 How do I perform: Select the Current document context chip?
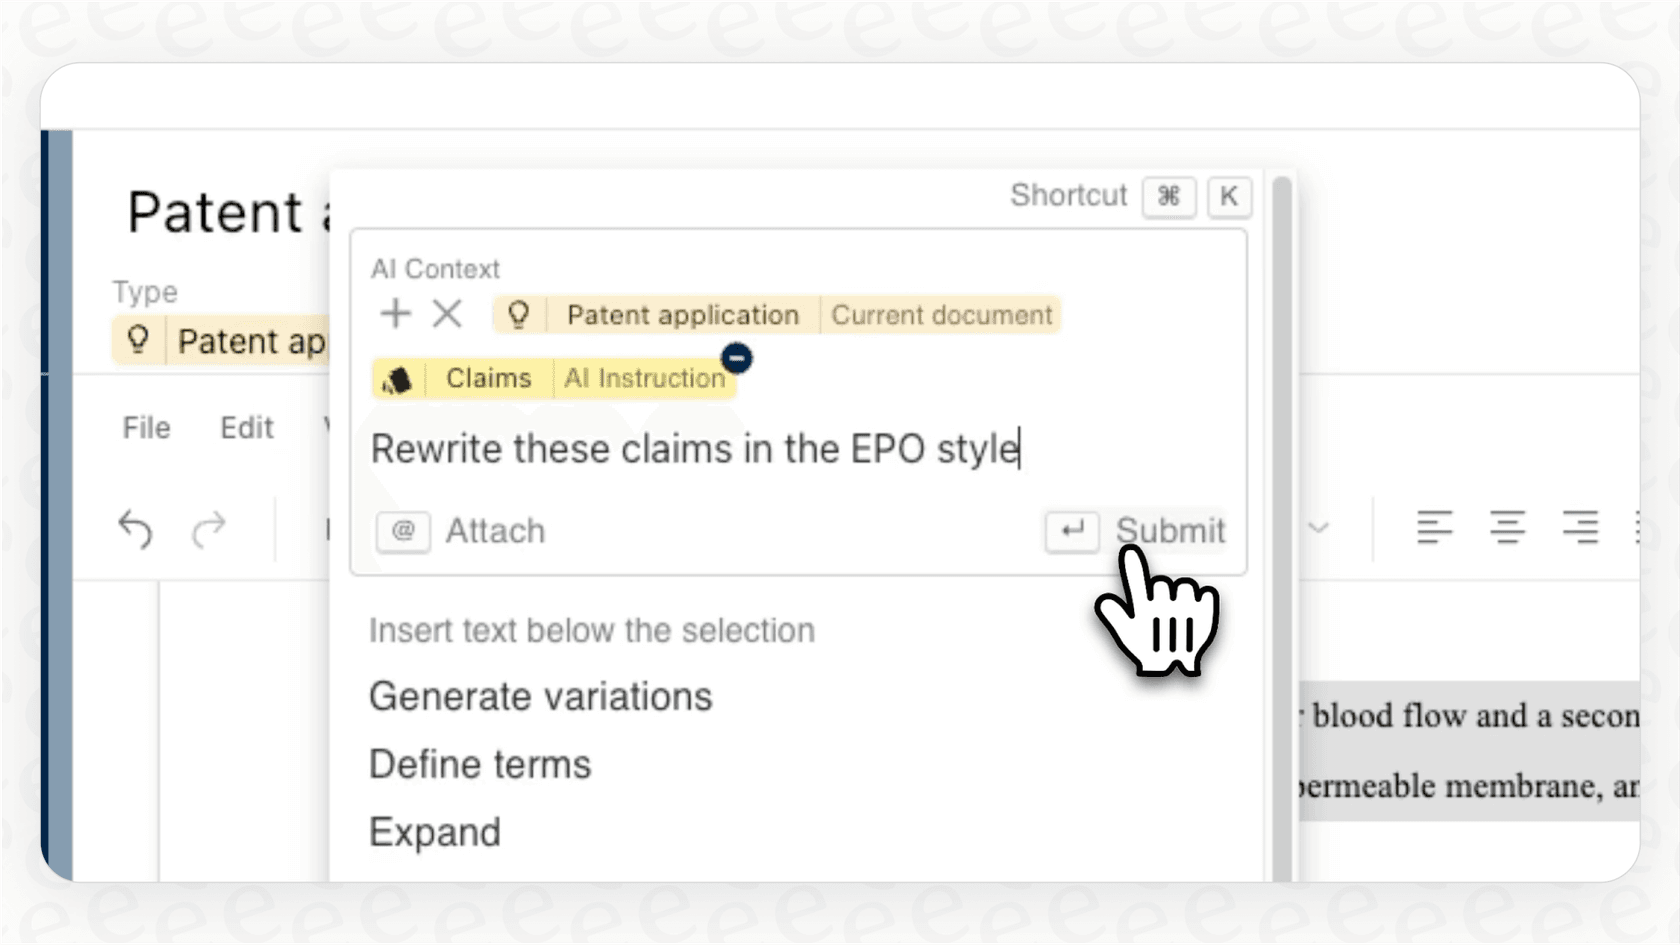pyautogui.click(x=940, y=314)
